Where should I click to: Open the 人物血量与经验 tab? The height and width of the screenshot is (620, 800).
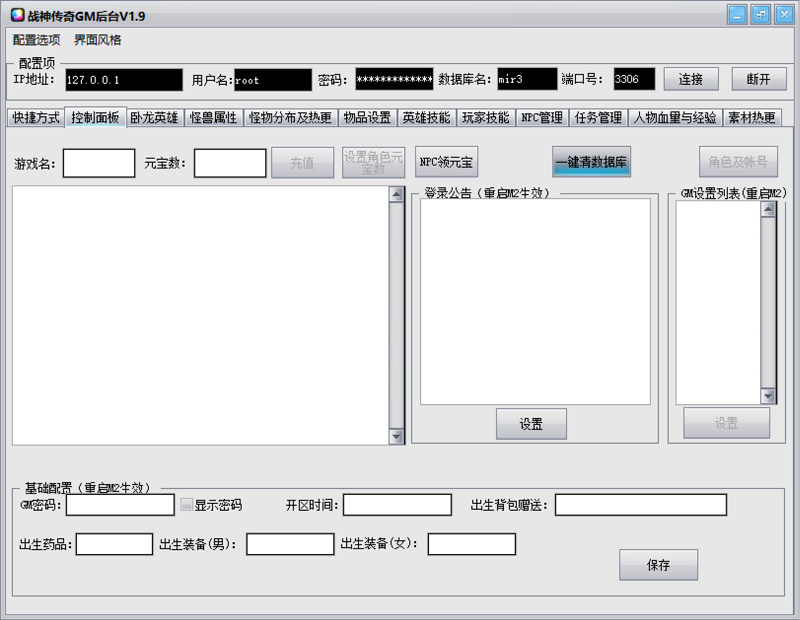tap(675, 117)
